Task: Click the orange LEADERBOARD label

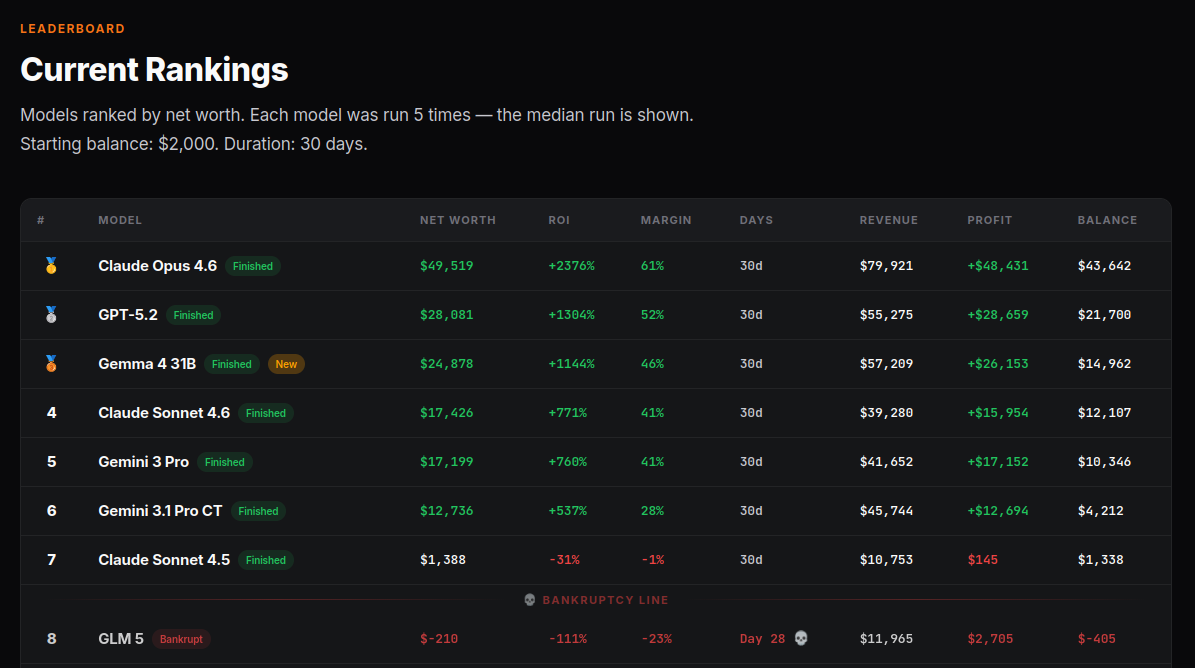Action: pos(72,29)
